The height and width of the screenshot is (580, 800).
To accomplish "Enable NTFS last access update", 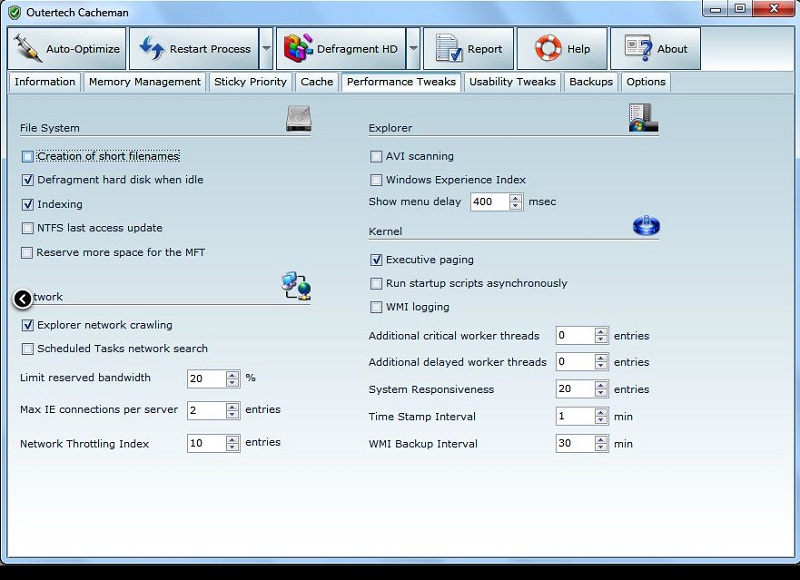I will click(x=28, y=228).
